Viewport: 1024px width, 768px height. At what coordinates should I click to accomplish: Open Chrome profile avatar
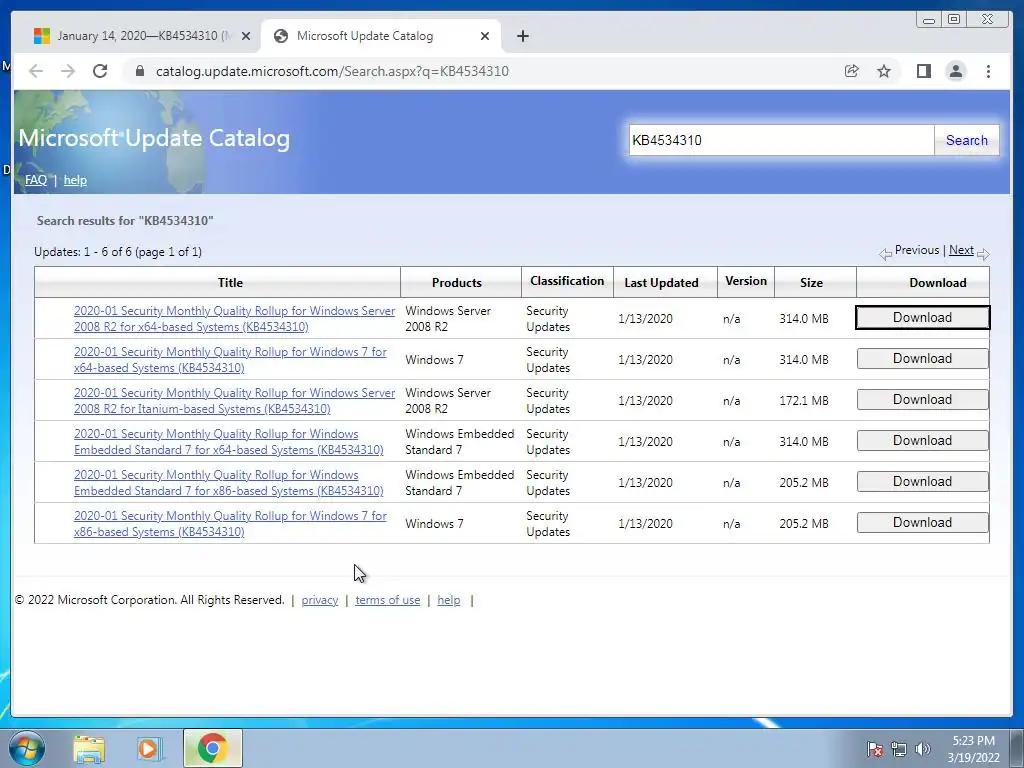pyautogui.click(x=955, y=71)
